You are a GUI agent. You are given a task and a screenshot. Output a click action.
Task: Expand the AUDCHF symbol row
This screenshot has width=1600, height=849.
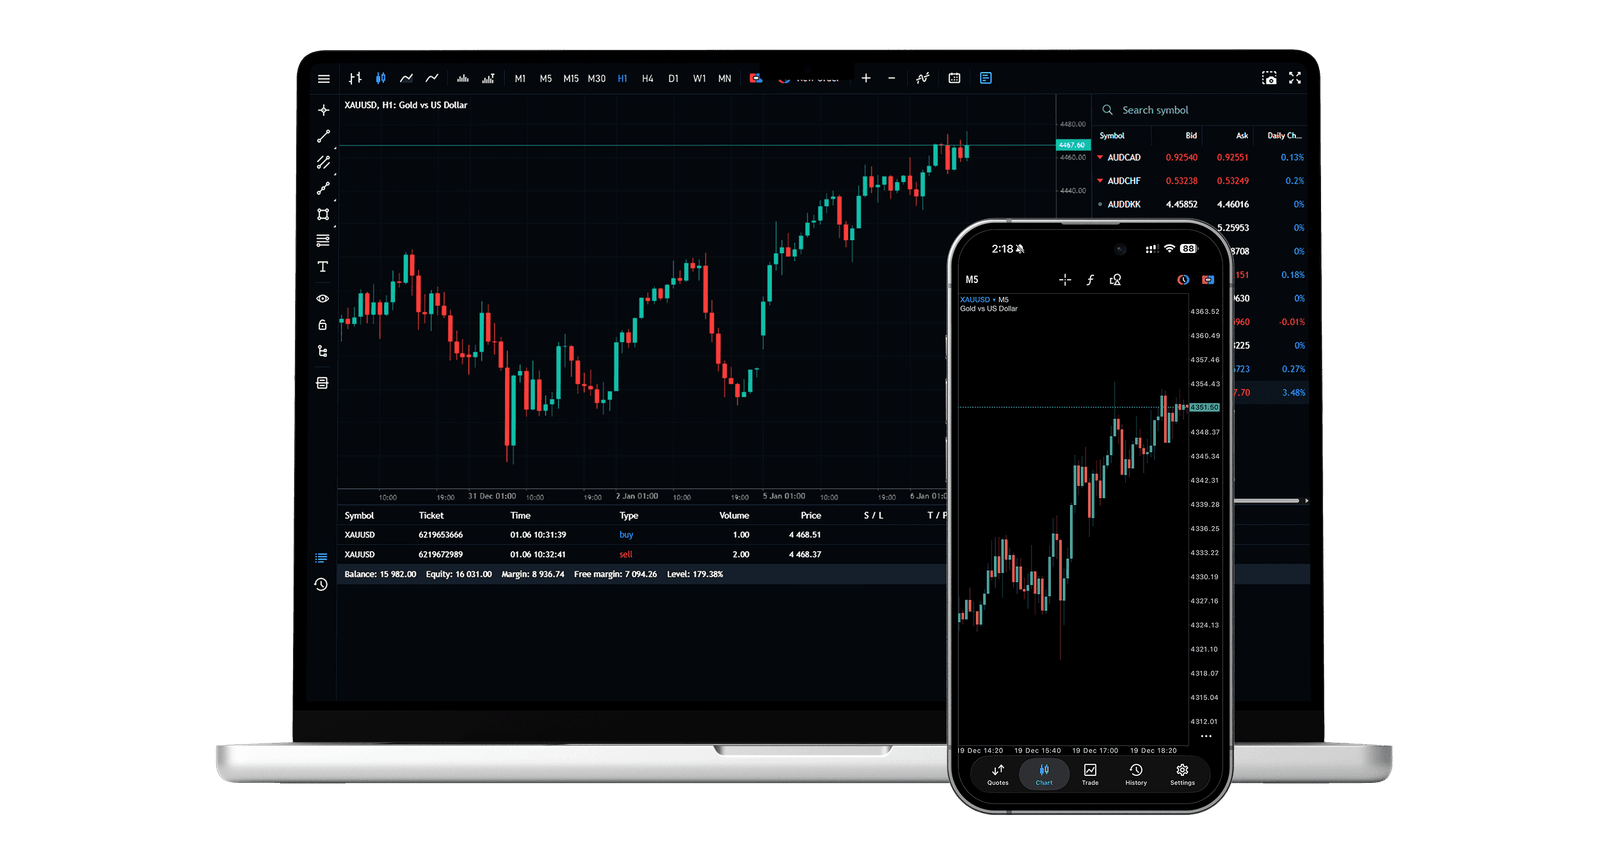click(1200, 181)
